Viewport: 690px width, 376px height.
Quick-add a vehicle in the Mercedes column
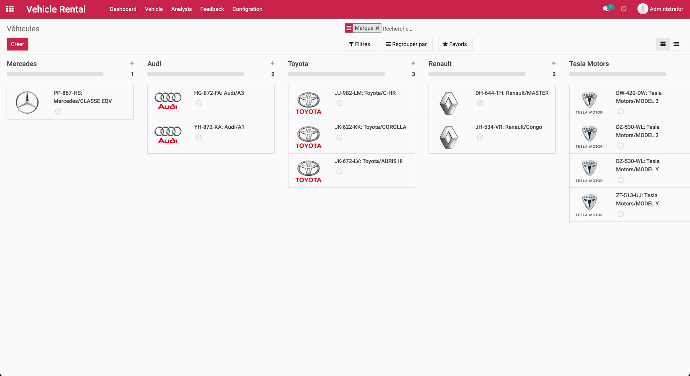click(132, 63)
